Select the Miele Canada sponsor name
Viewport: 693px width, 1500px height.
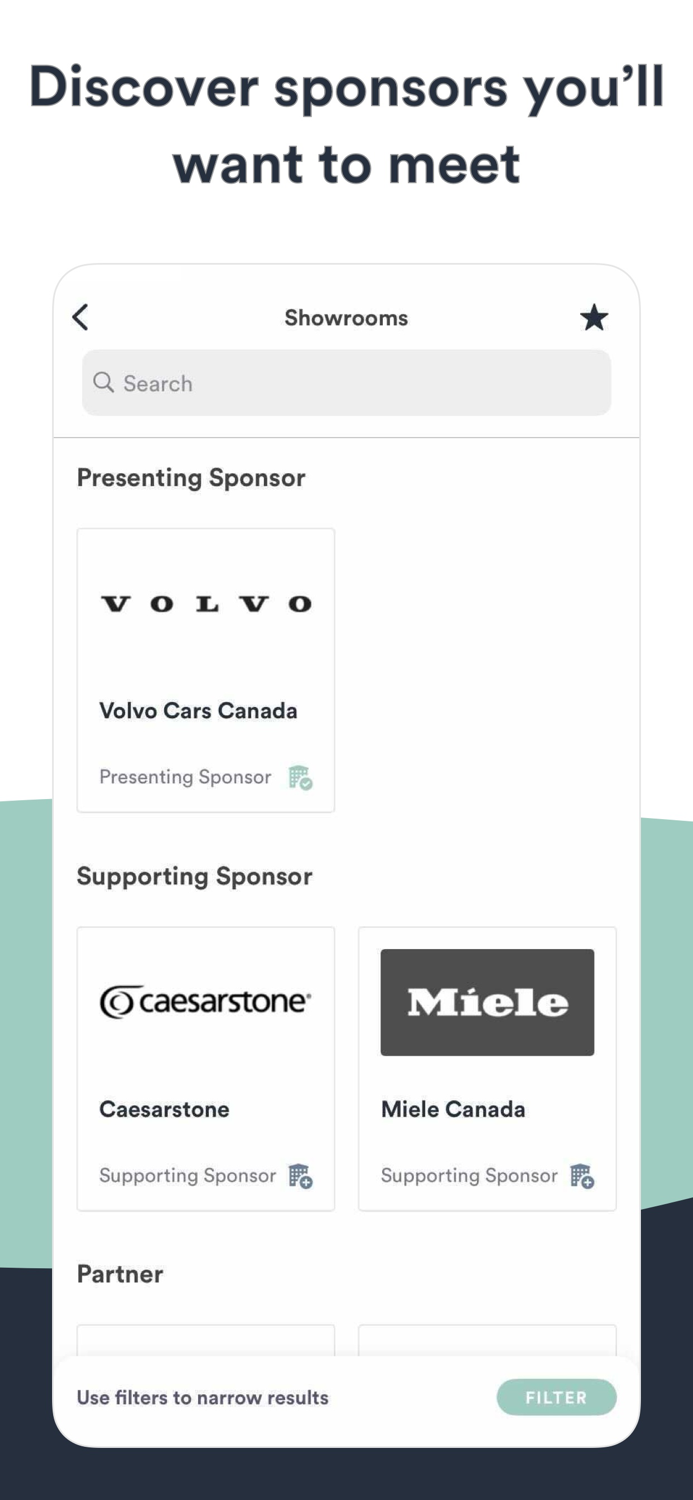(453, 1109)
